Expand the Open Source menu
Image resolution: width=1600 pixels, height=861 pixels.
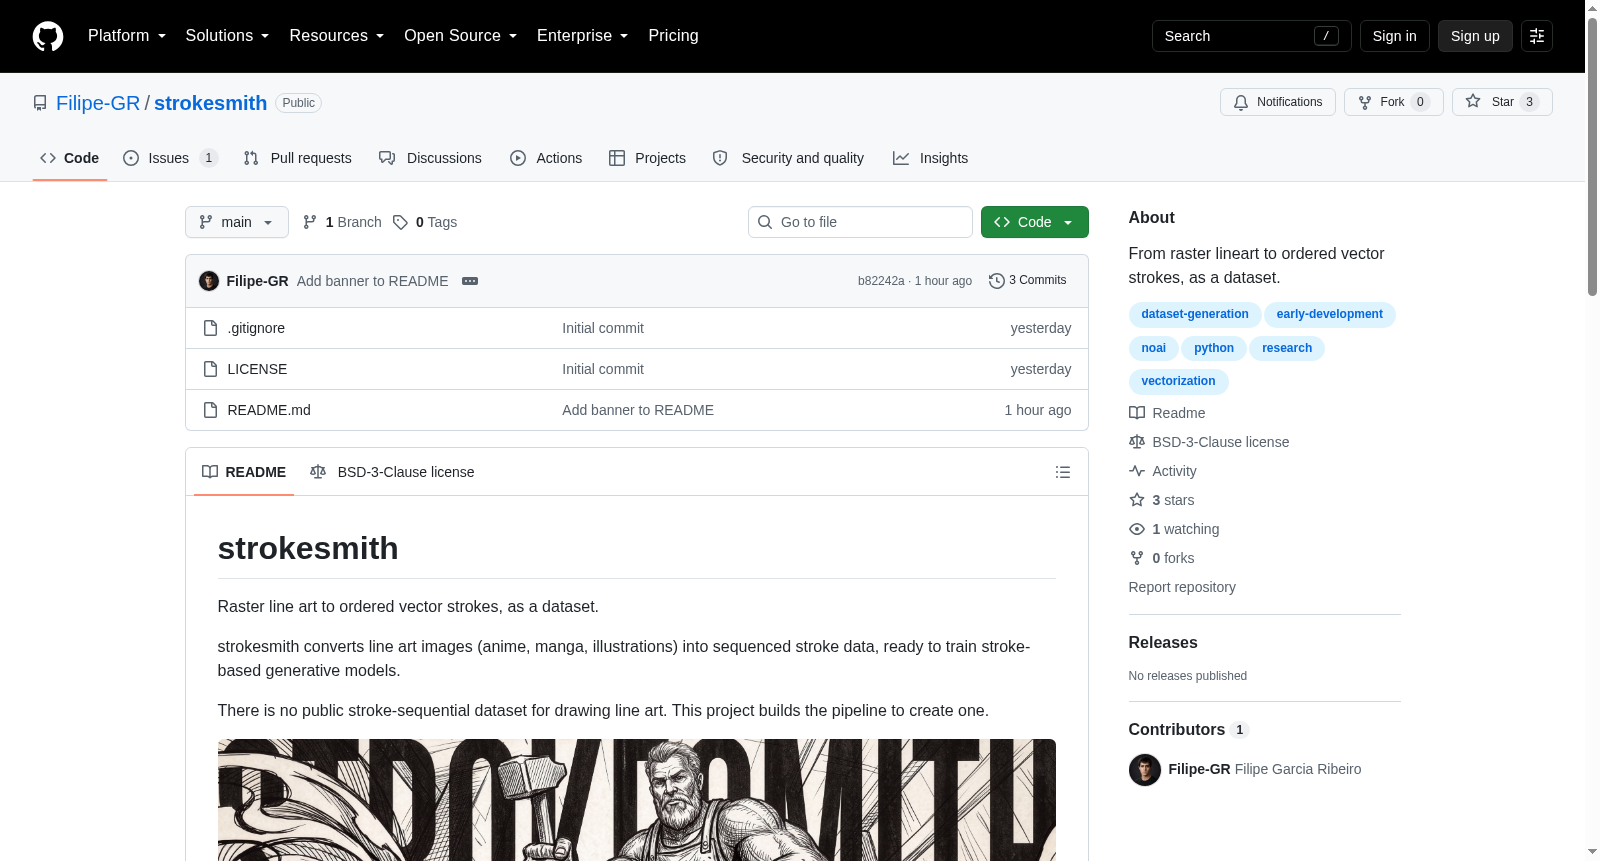point(460,36)
